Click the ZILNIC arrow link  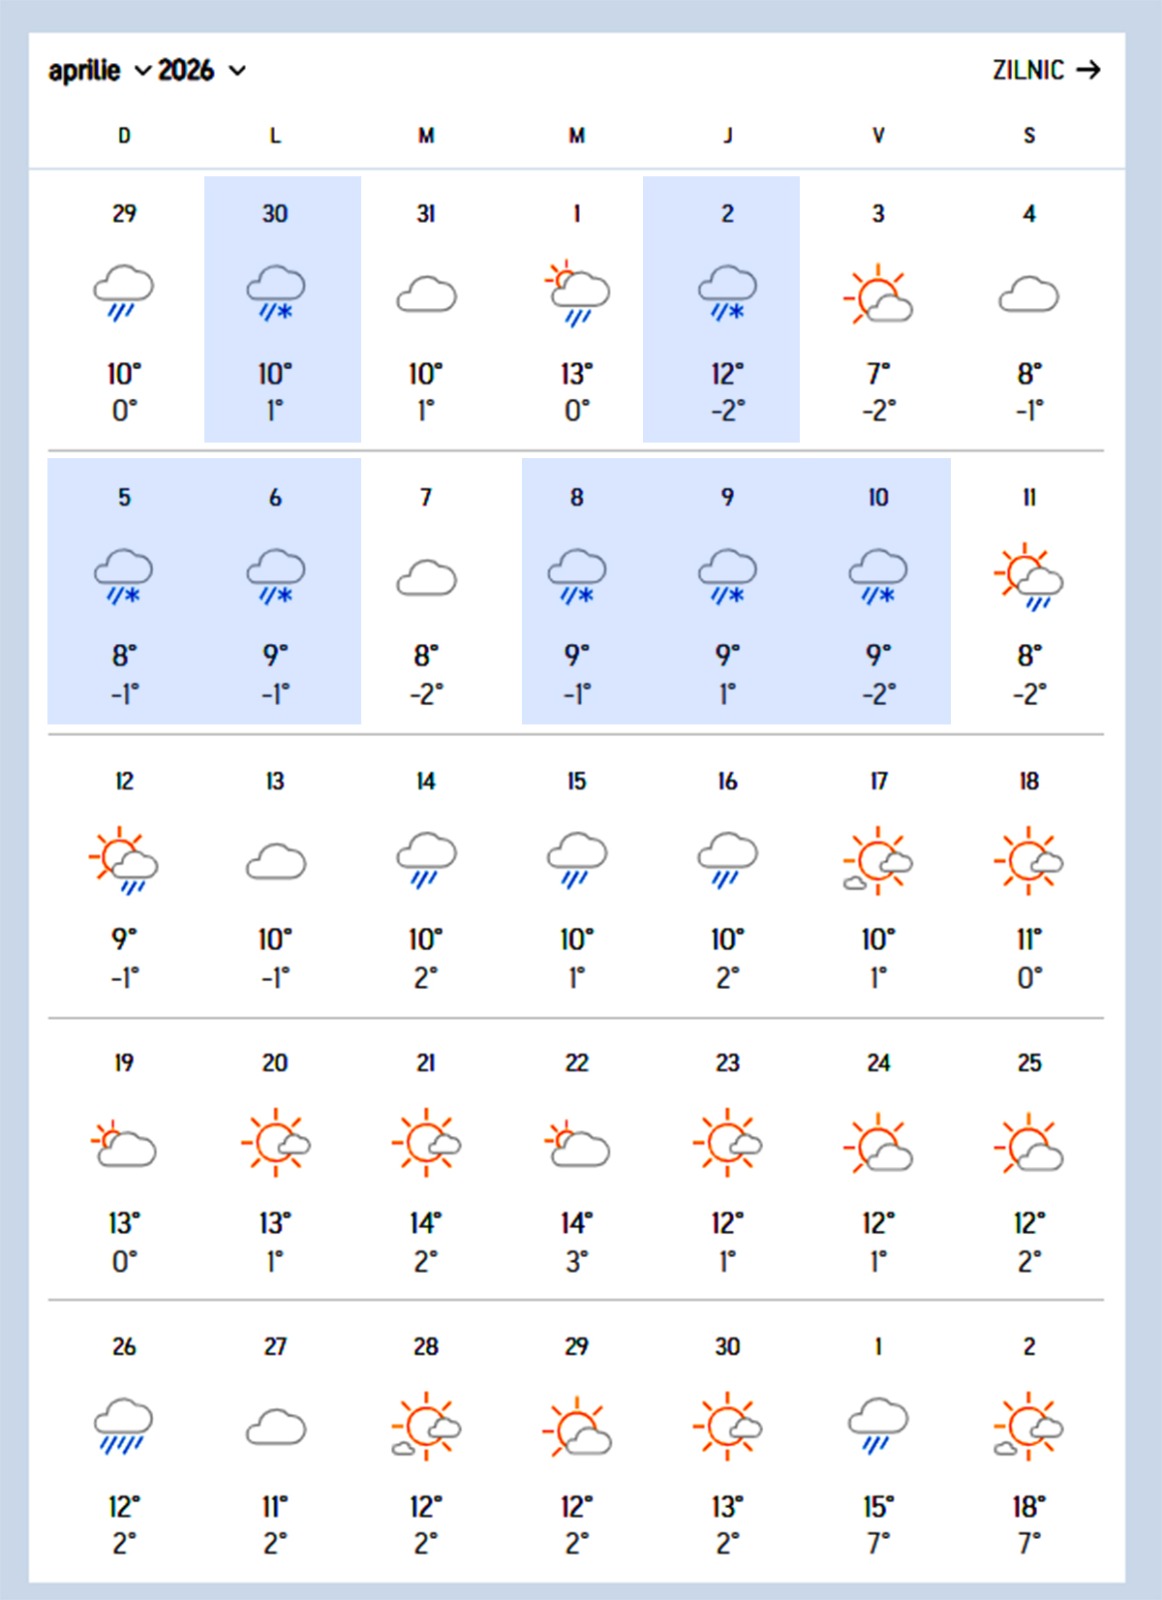tap(1045, 70)
